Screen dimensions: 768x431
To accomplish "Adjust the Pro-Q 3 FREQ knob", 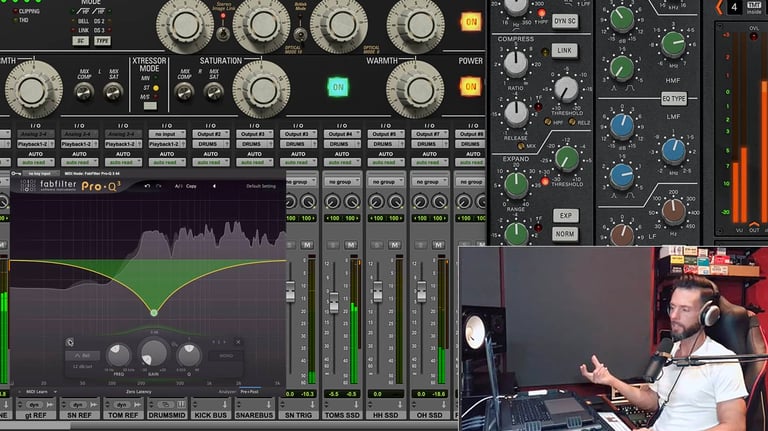I will tap(119, 355).
